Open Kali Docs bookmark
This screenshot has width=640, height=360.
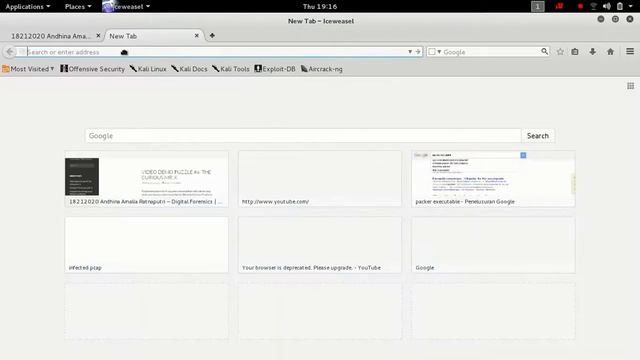click(189, 69)
